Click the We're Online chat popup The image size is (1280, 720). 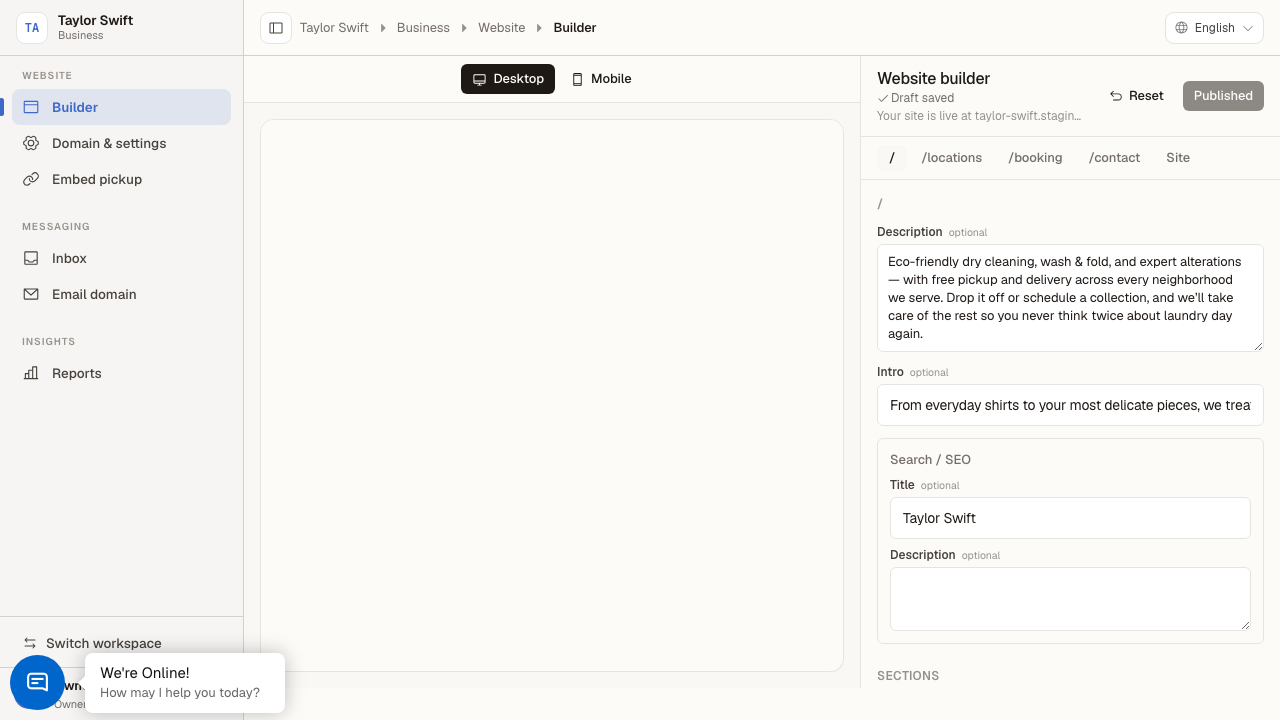point(185,683)
